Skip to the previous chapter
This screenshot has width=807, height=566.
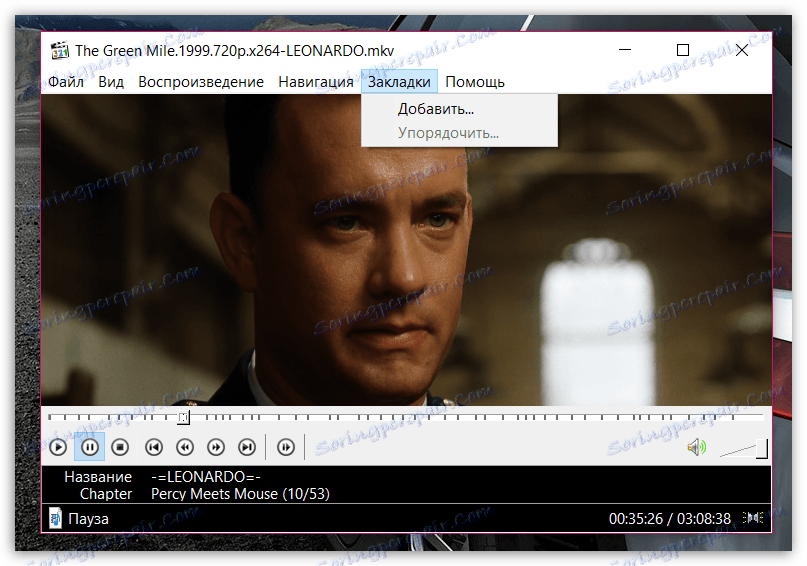[154, 447]
